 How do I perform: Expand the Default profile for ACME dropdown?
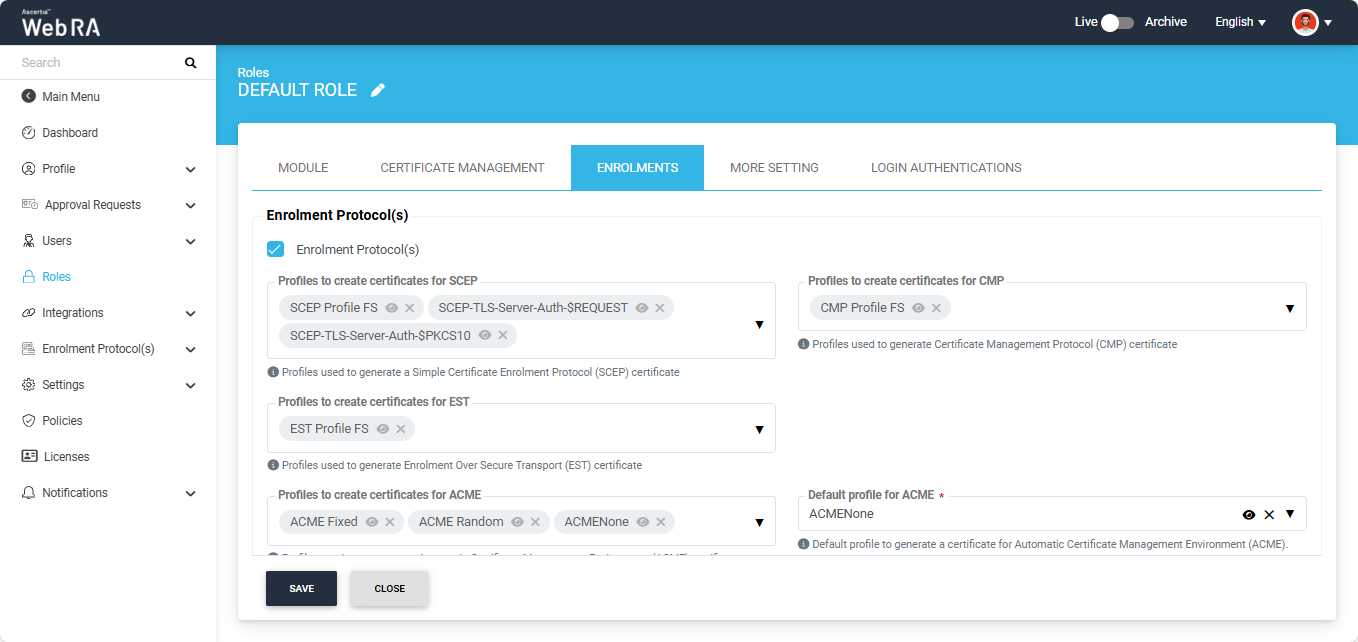1290,514
